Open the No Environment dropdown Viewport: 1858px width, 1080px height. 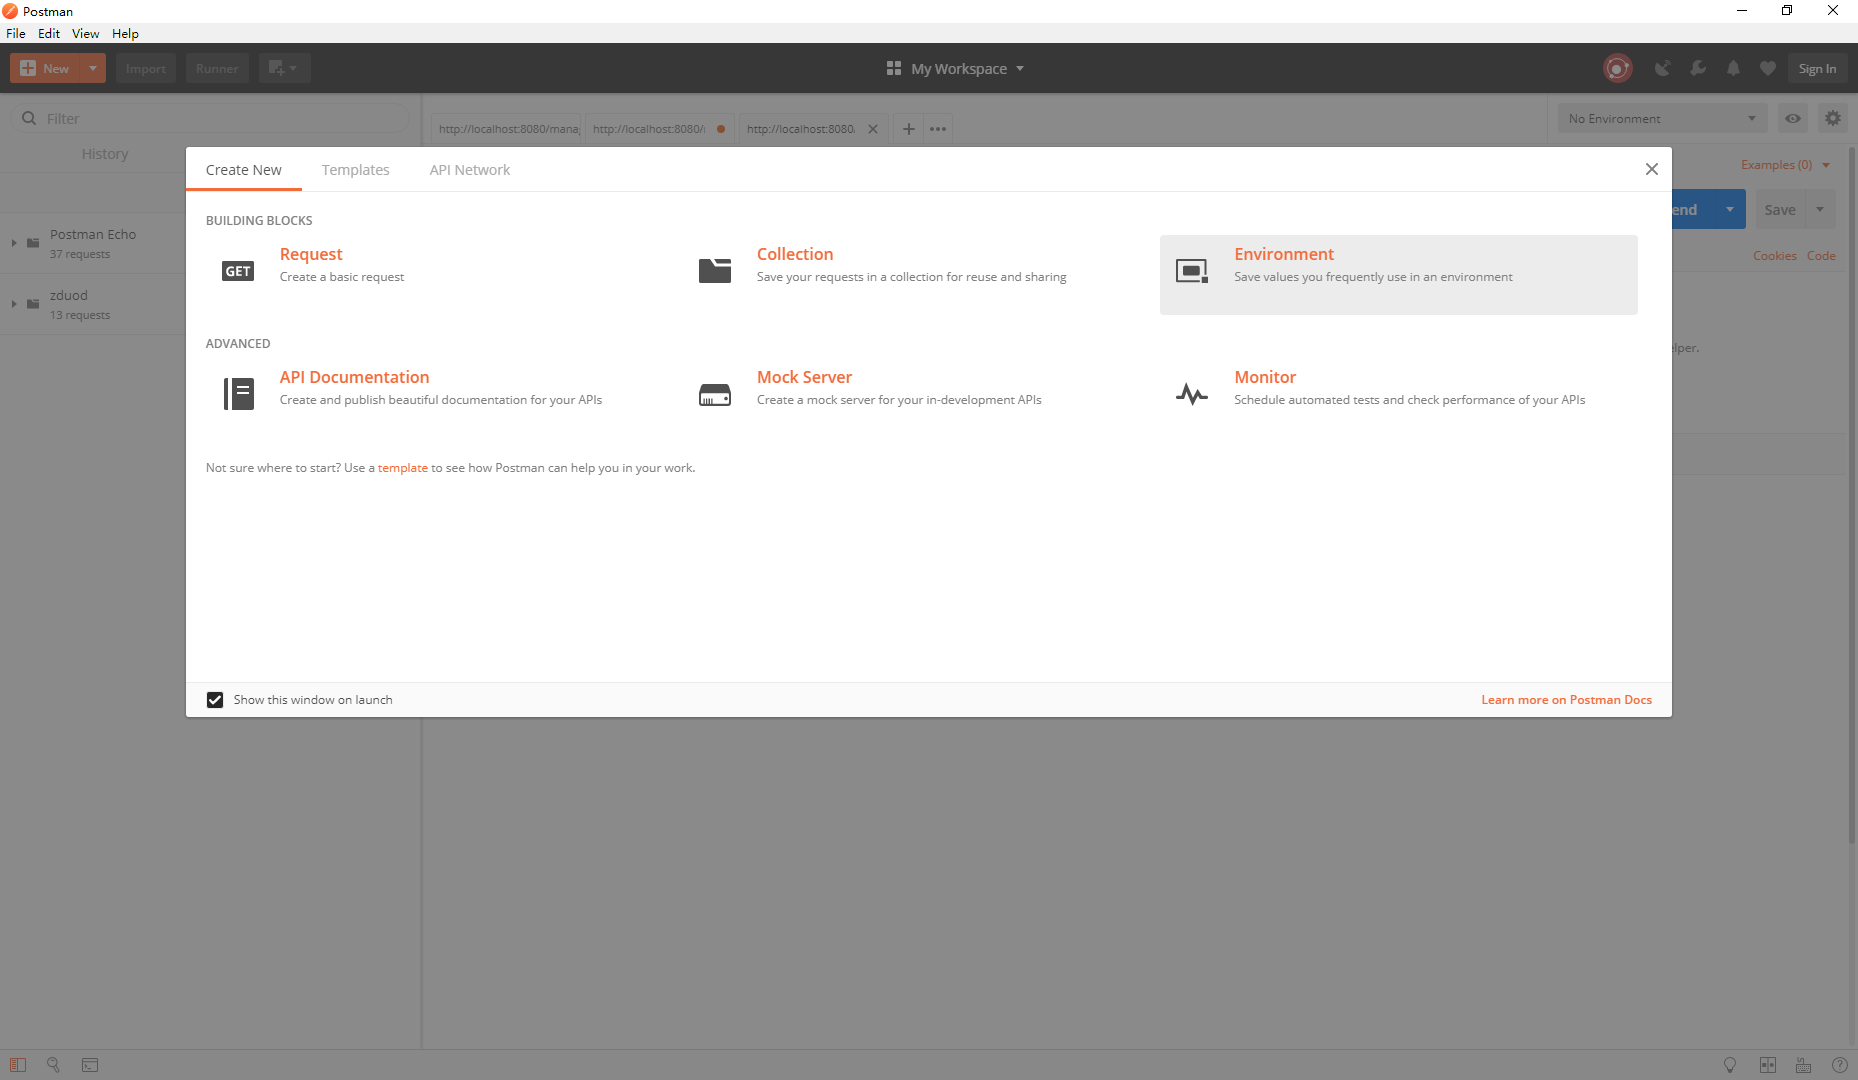pyautogui.click(x=1663, y=118)
